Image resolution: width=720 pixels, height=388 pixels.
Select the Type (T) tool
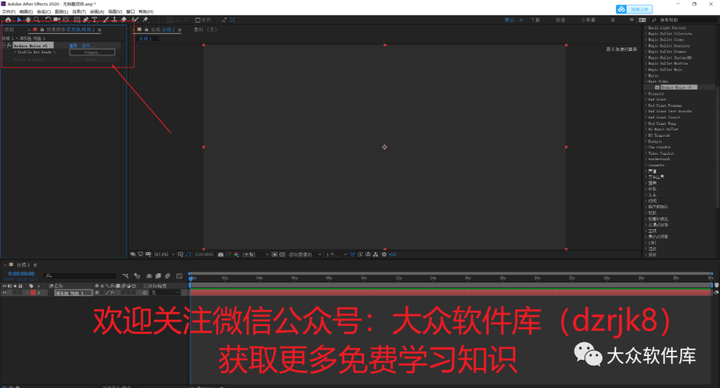pyautogui.click(x=95, y=20)
